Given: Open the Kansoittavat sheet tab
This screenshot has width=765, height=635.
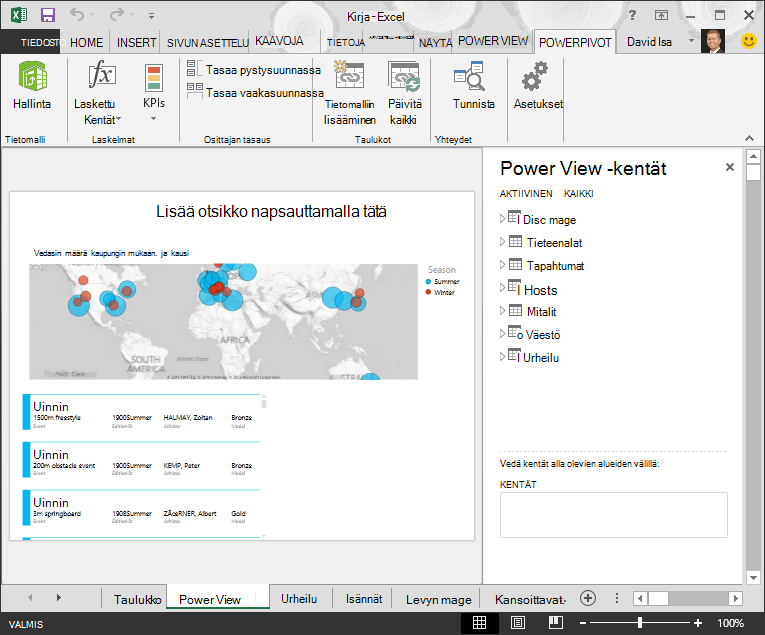Looking at the screenshot, I should click(x=530, y=599).
